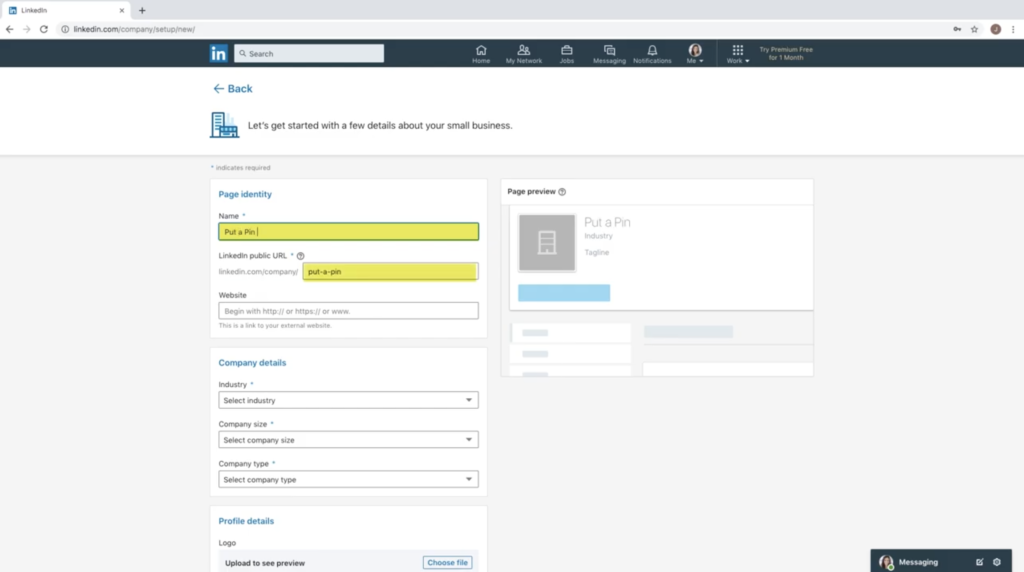Image resolution: width=1024 pixels, height=572 pixels.
Task: Open the Jobs briefcase icon
Action: click(x=567, y=54)
